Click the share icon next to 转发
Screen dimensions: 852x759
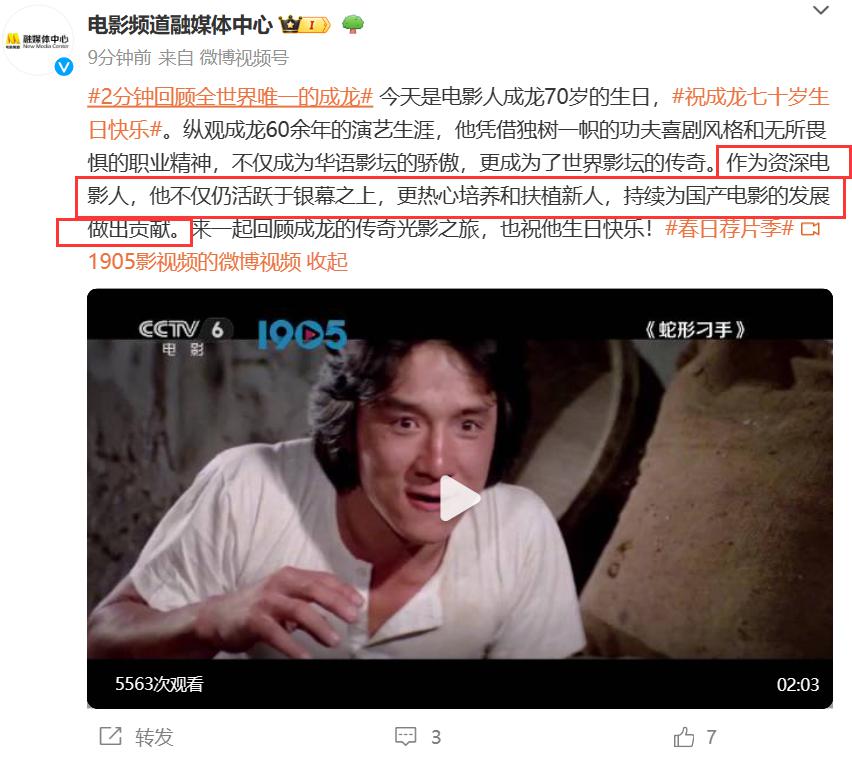coord(111,736)
